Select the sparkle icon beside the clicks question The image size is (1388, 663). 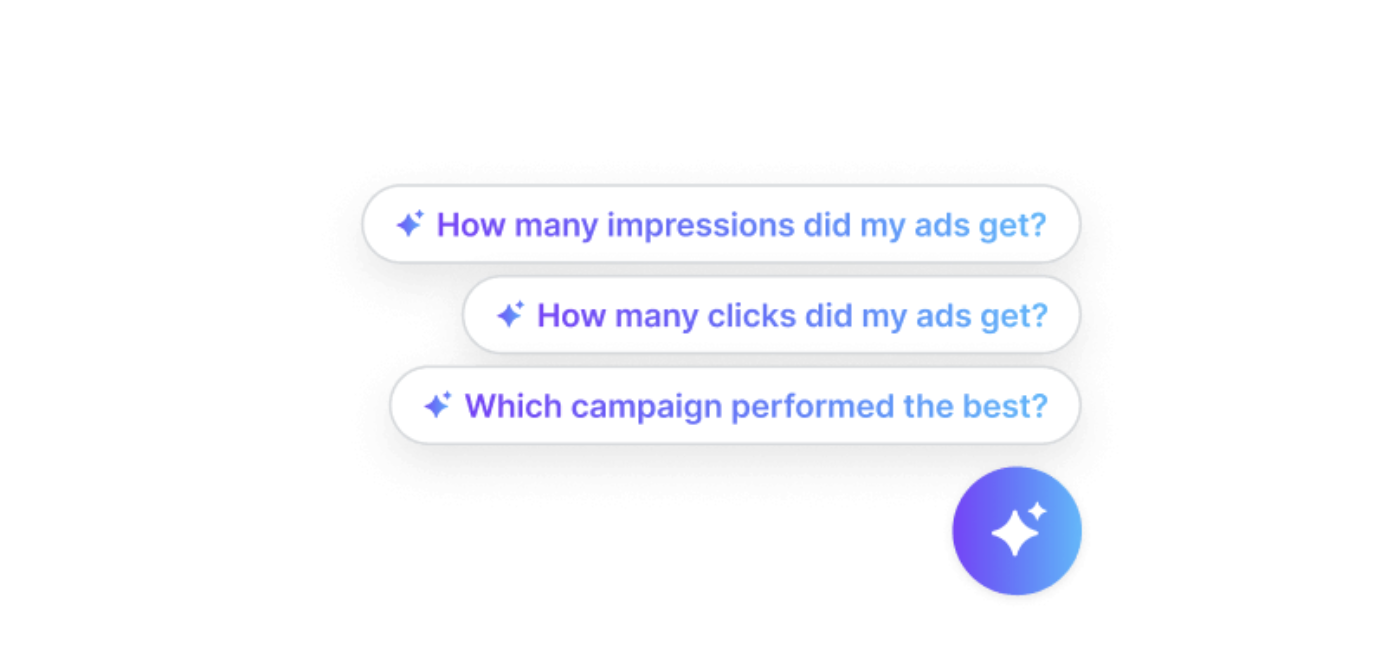(x=512, y=315)
